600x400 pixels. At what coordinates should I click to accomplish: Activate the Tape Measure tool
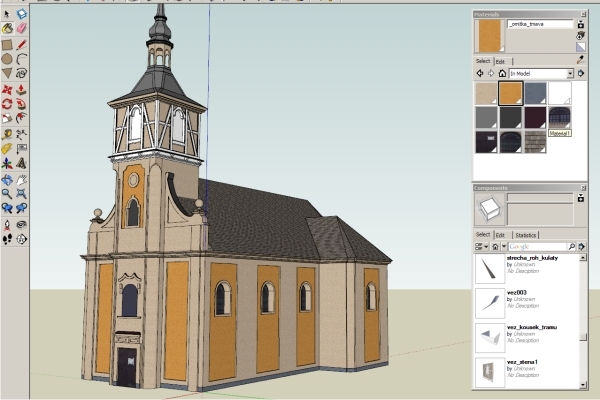pyautogui.click(x=7, y=133)
